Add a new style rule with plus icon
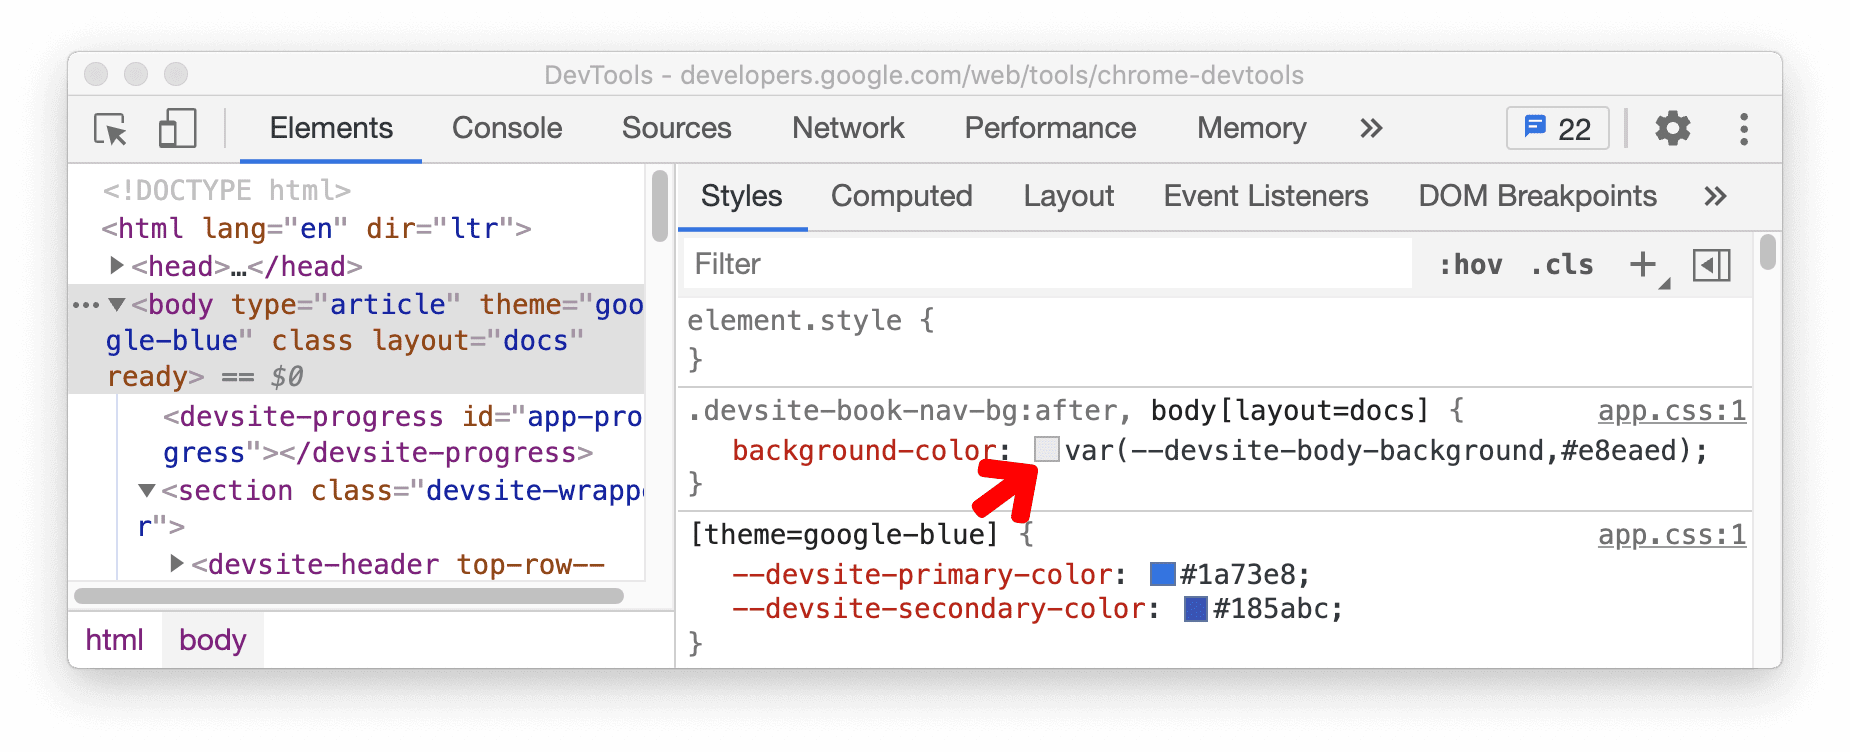 pyautogui.click(x=1641, y=264)
